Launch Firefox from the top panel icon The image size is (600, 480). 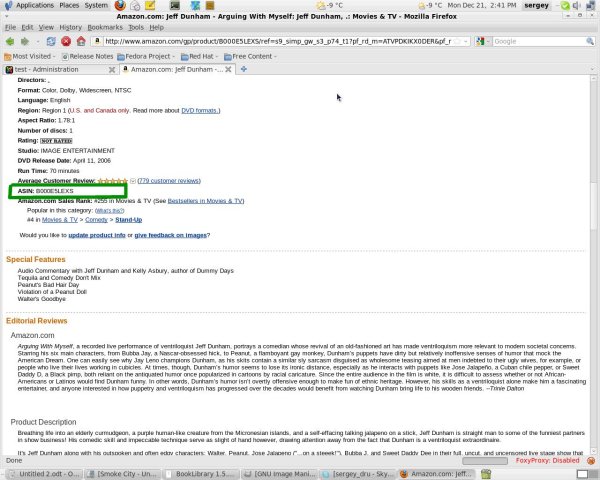coord(120,5)
